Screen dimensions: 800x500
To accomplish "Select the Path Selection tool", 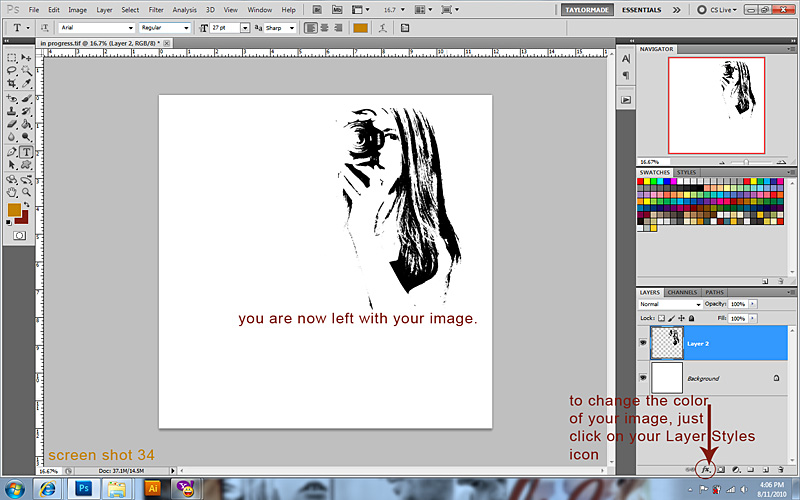I will [12, 165].
